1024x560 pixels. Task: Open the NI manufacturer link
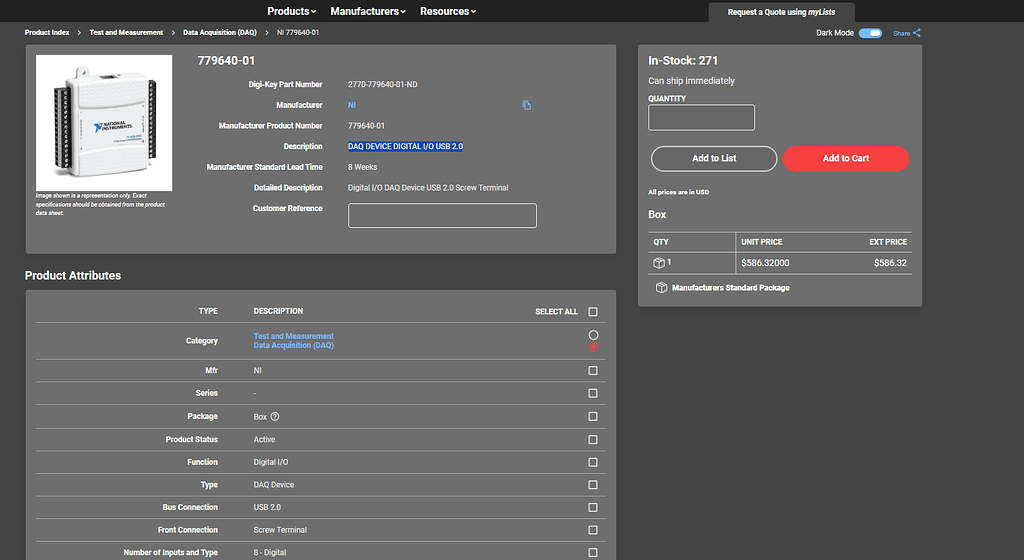[352, 105]
